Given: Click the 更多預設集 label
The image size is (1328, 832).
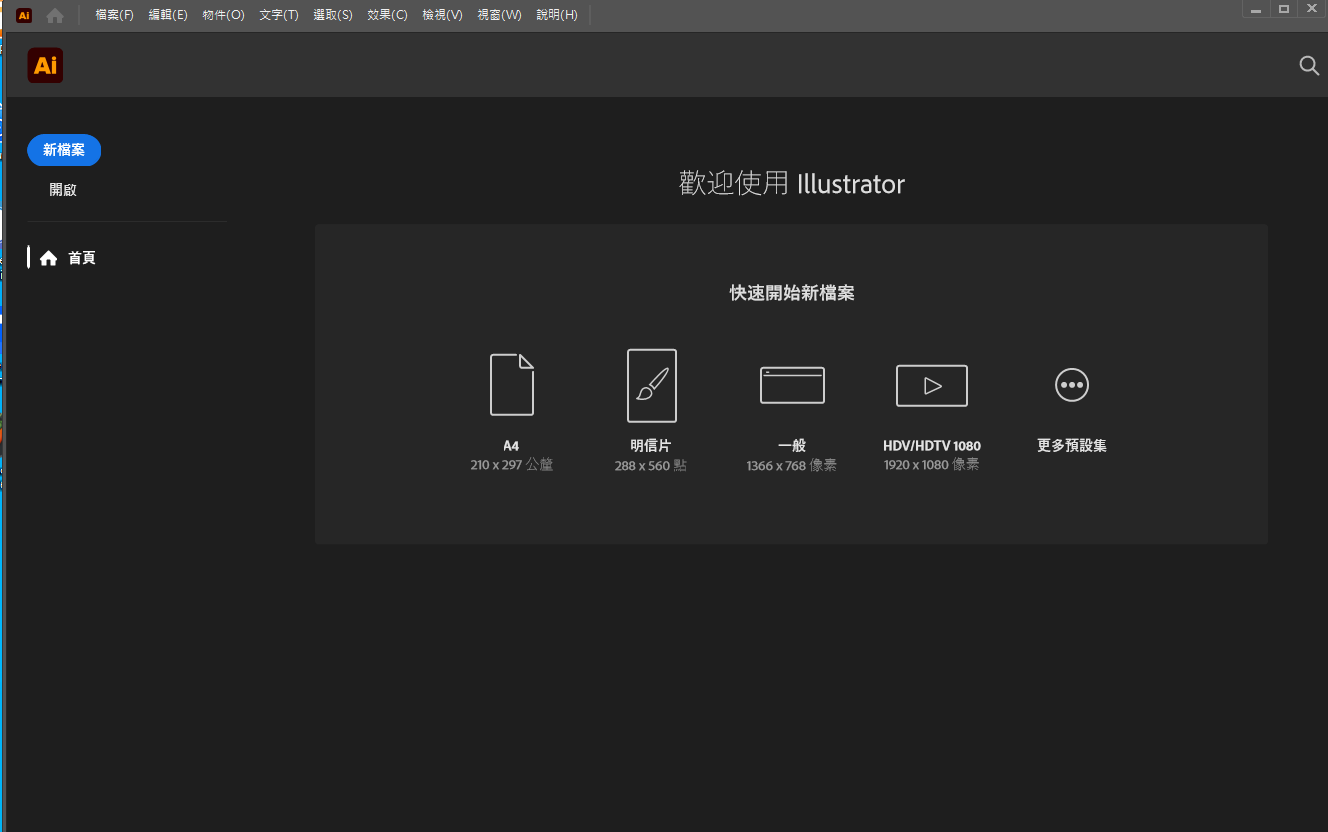Looking at the screenshot, I should pos(1072,446).
